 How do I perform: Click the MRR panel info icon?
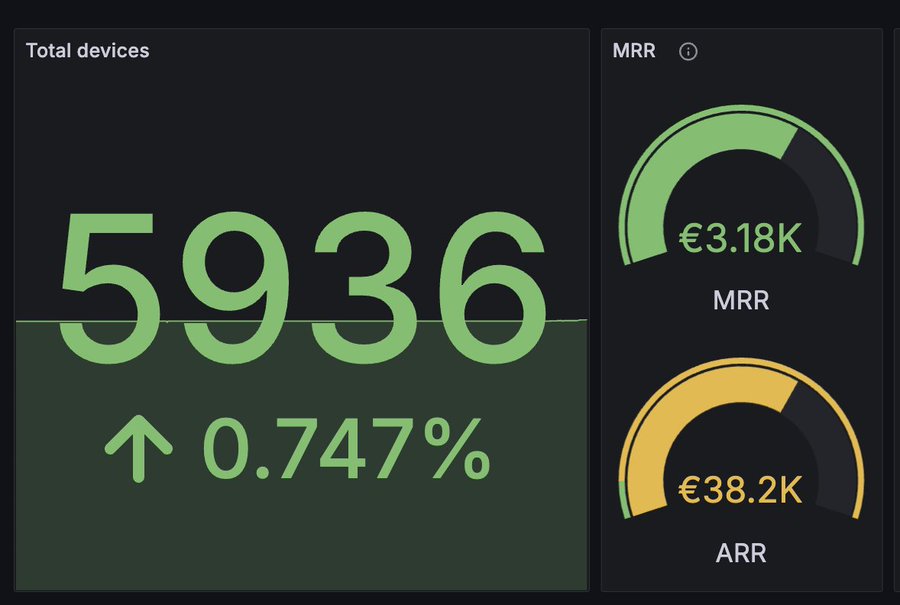(688, 52)
